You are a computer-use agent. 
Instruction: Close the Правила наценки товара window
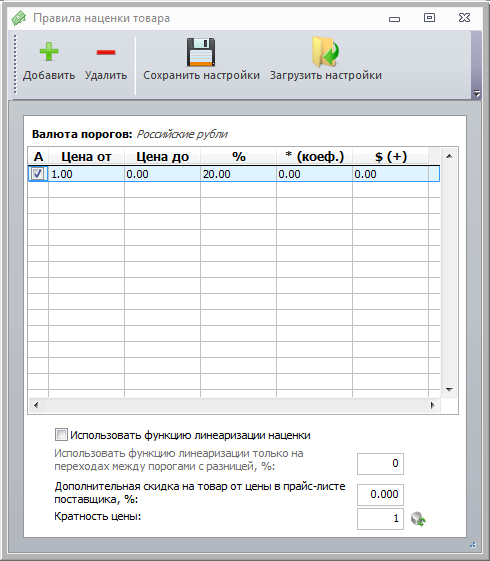point(464,18)
